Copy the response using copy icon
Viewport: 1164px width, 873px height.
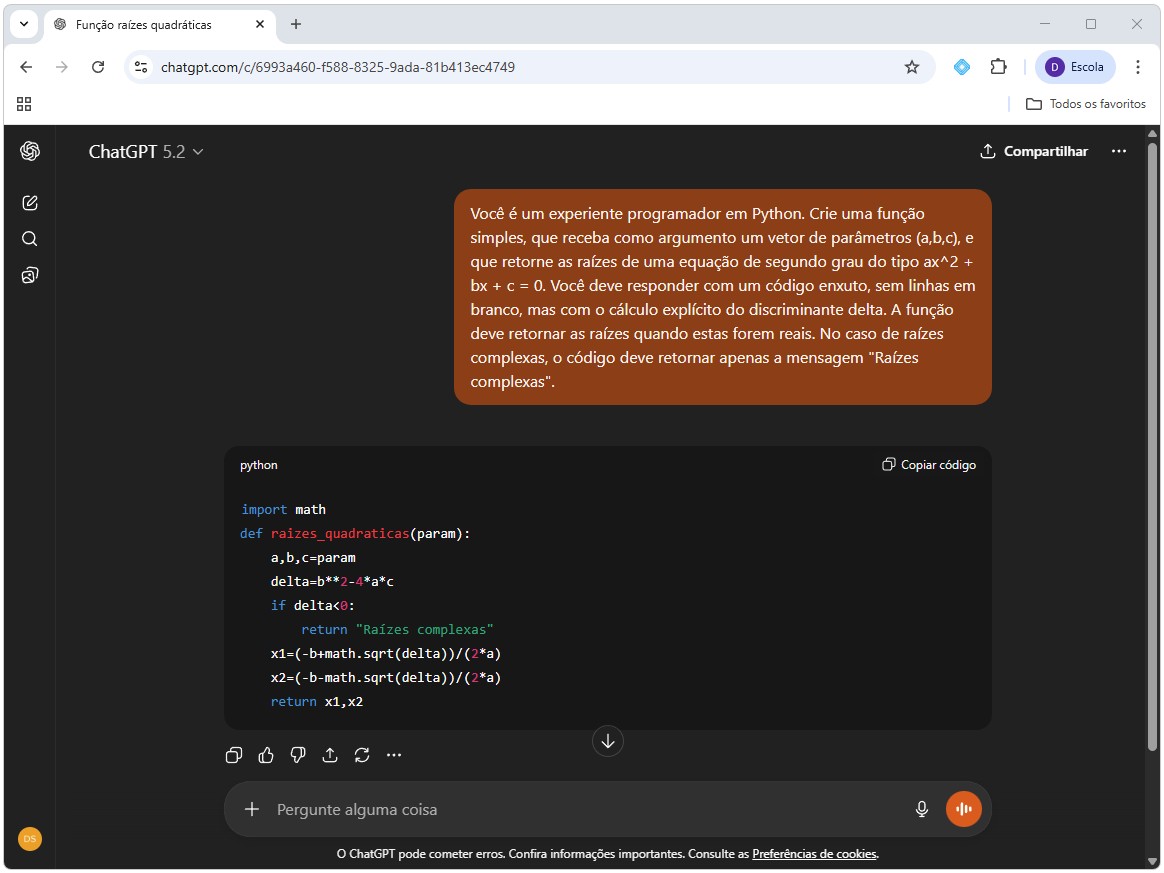click(234, 755)
